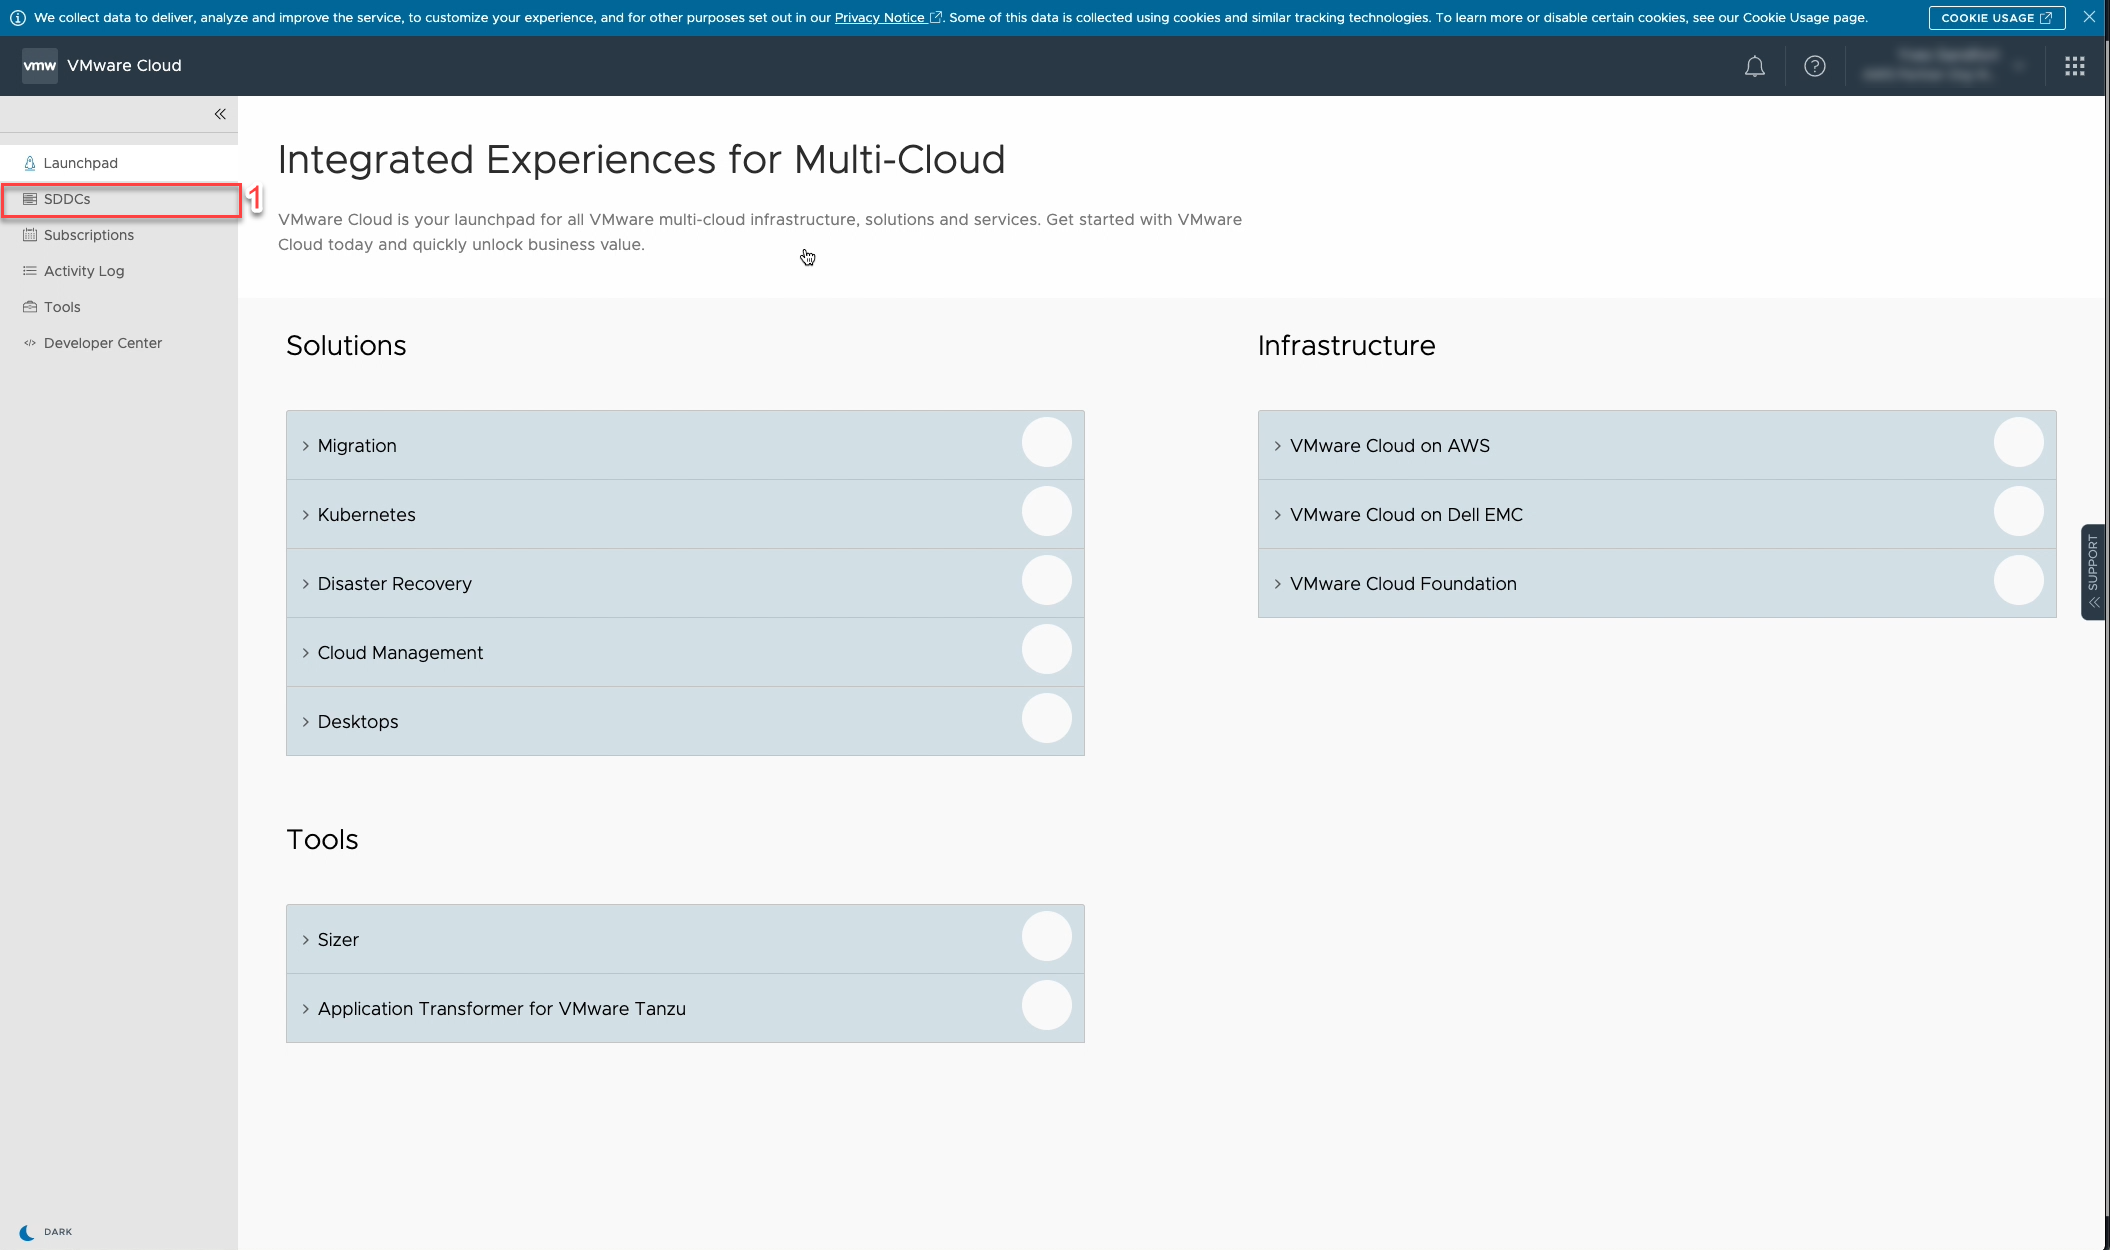Expand VMware Cloud on AWS row
Viewport: 2110px width, 1250px height.
coord(1657,445)
